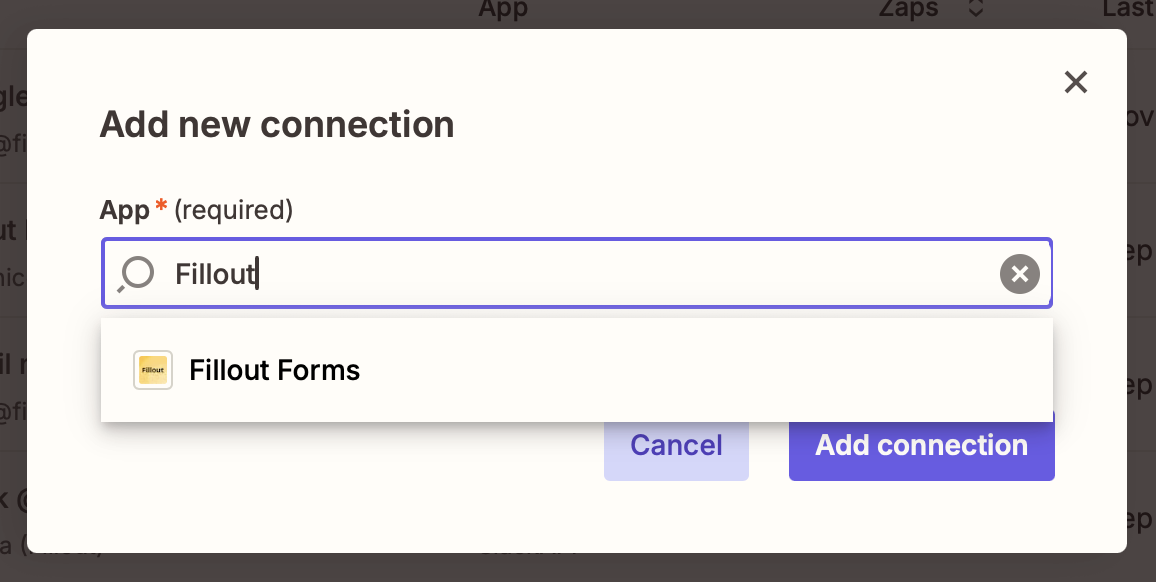
Task: Click the App (required) field label
Action: 195,210
